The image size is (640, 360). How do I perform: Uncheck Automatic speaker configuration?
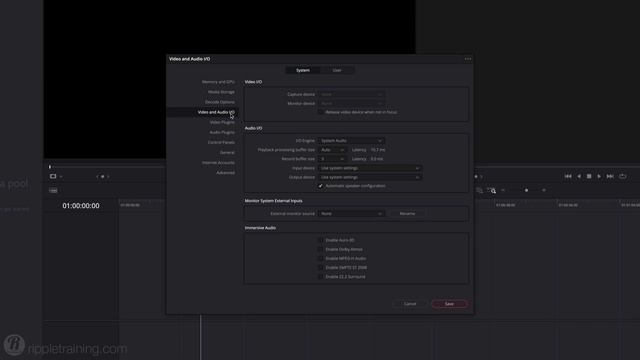321,186
